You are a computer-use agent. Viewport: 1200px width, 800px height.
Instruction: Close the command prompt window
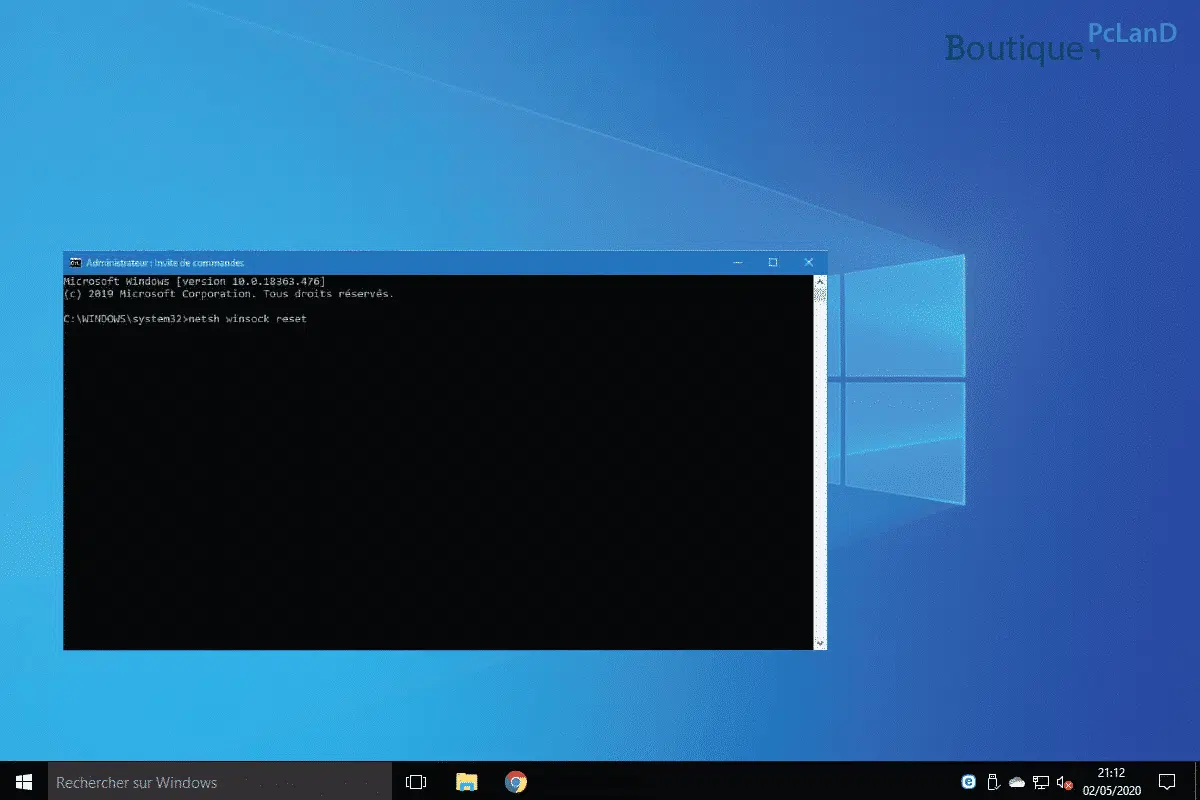coord(809,262)
